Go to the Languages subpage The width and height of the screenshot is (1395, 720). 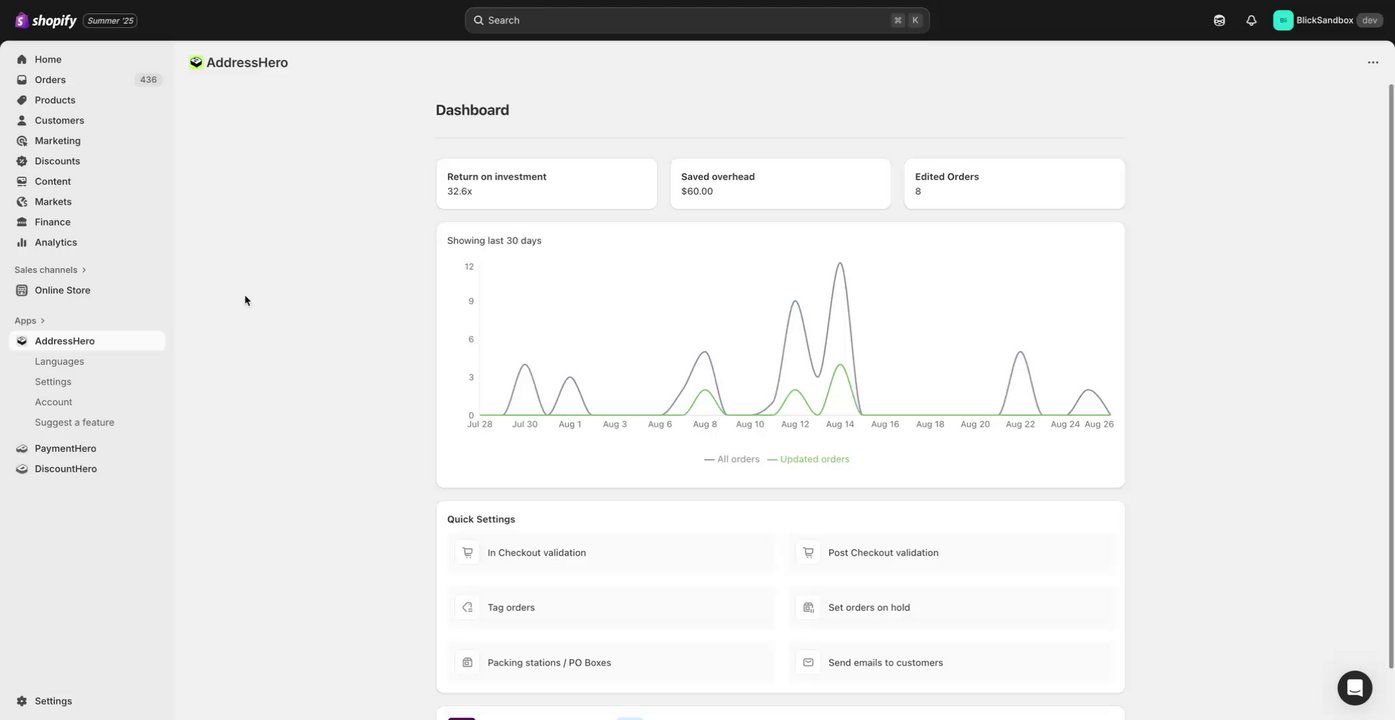click(59, 361)
